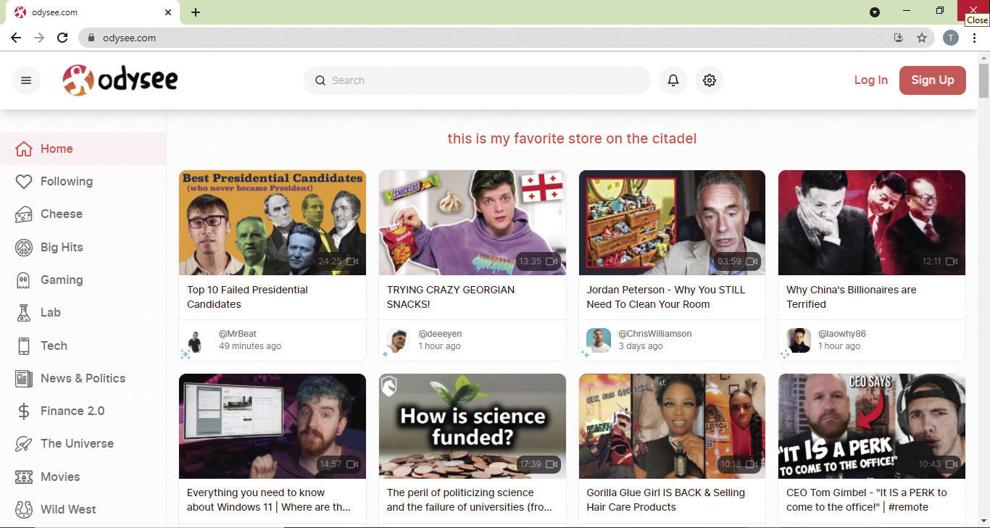Open the browser profile avatar
The width and height of the screenshot is (990, 528).
point(950,38)
